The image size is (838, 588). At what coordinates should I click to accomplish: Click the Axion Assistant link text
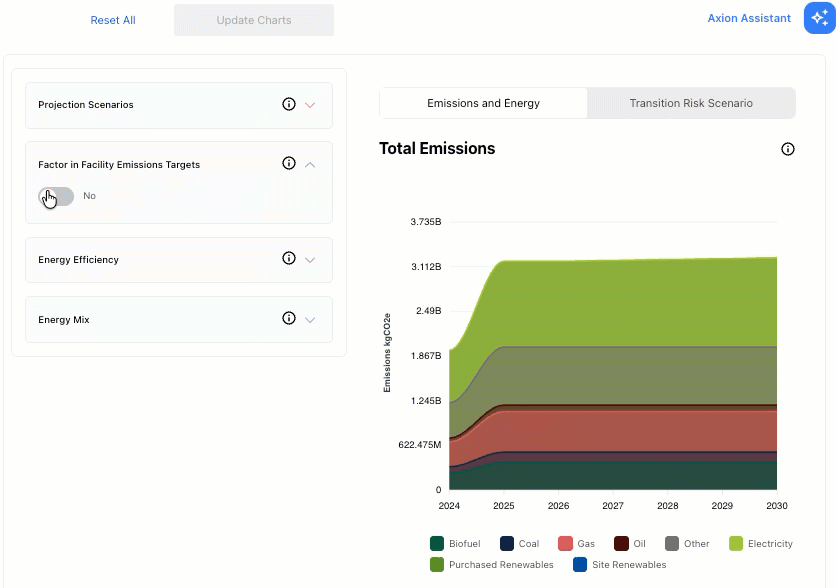pos(749,18)
